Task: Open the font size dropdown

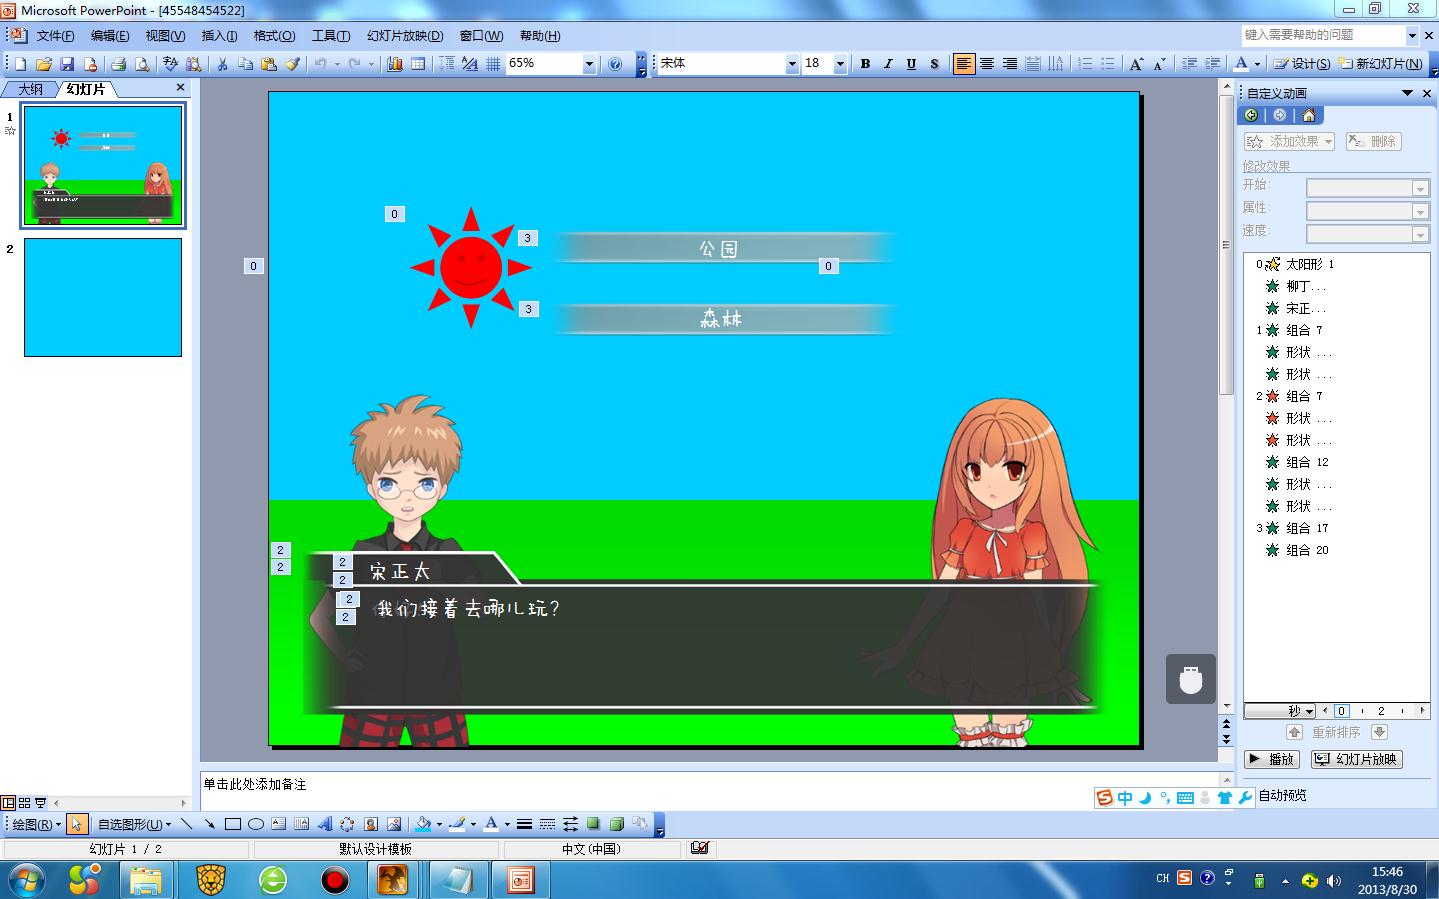Action: (x=840, y=64)
